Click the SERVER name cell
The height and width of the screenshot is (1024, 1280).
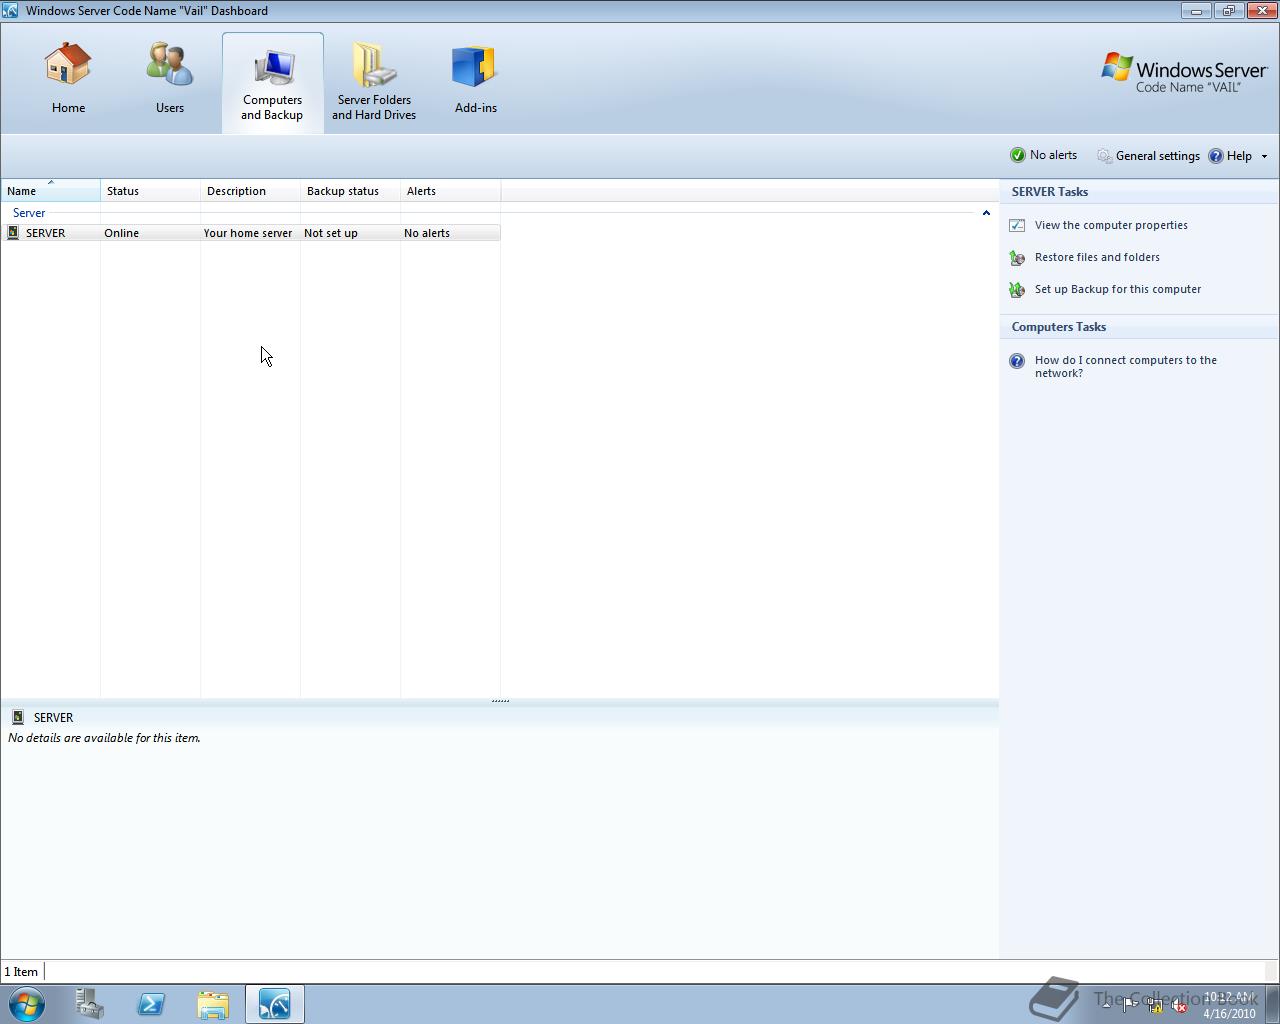[45, 233]
